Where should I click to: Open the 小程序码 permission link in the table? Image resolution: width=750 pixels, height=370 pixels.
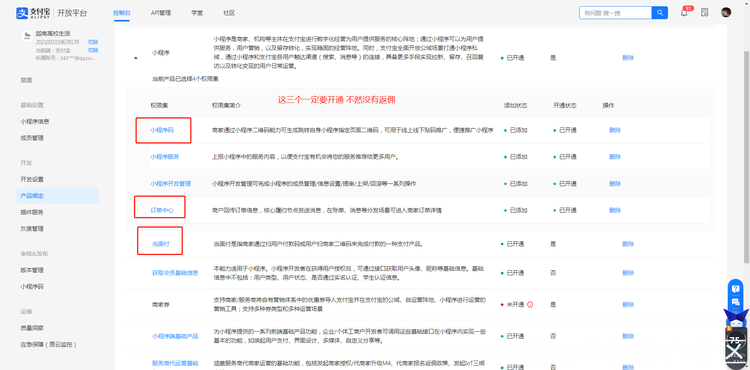[x=162, y=130]
